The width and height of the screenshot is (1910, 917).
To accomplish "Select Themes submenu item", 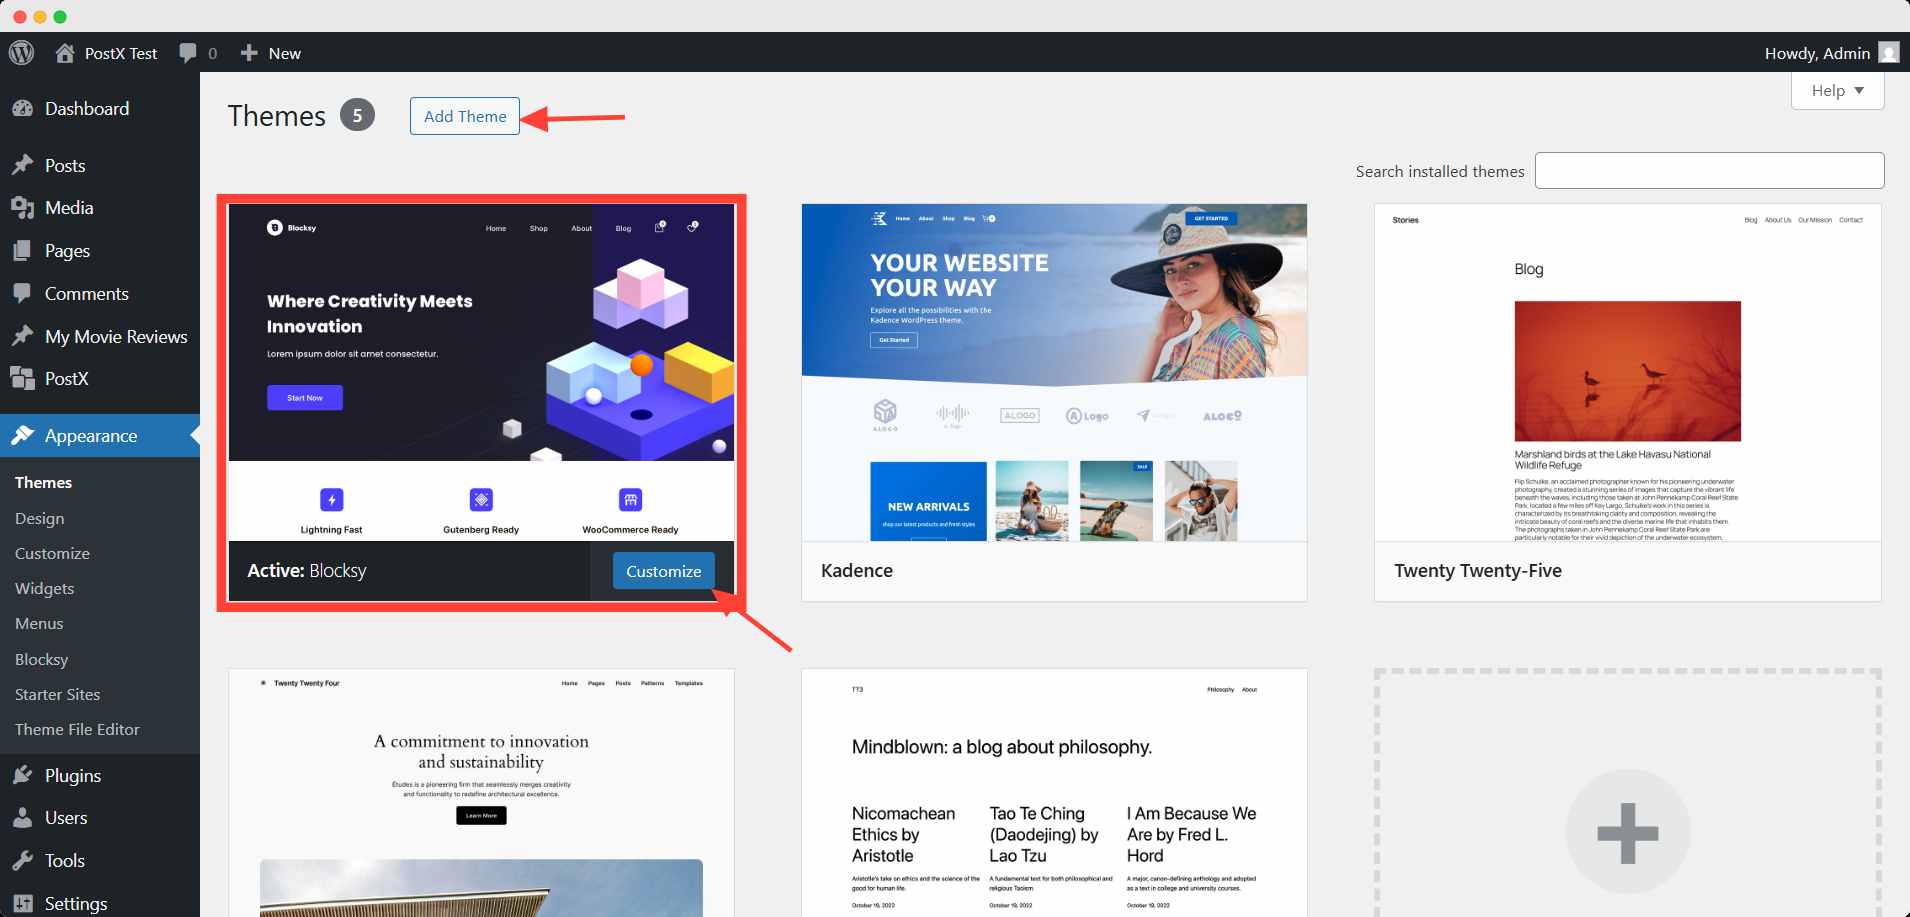I will pyautogui.click(x=43, y=482).
